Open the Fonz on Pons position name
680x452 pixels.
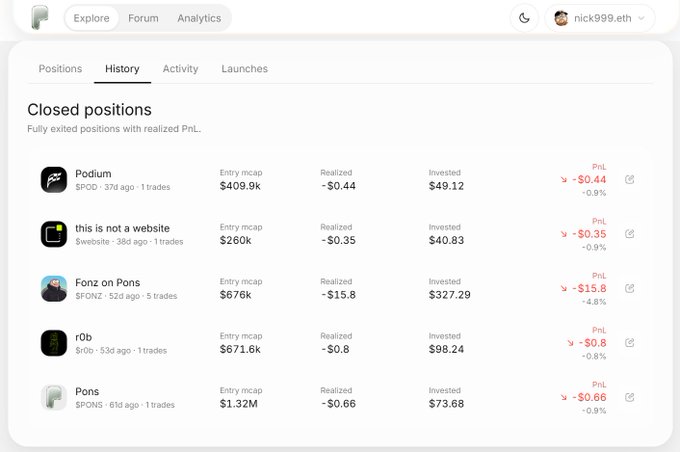coord(108,283)
